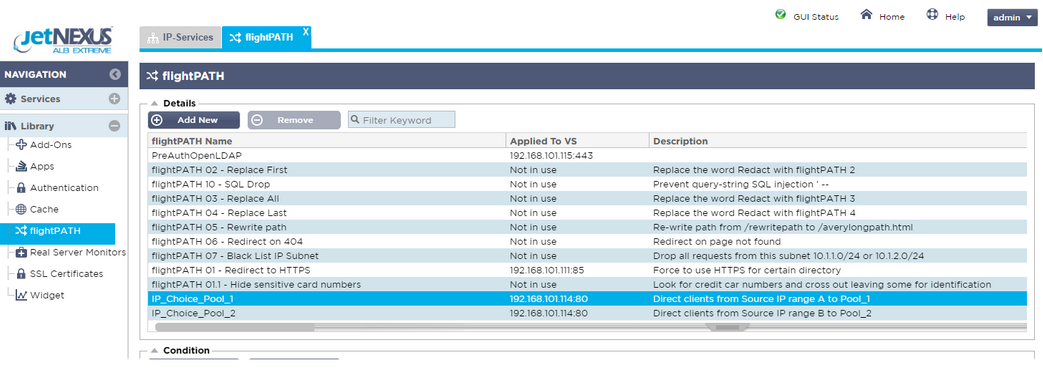1043x369 pixels.
Task: Open the admin user dropdown
Action: point(1011,17)
